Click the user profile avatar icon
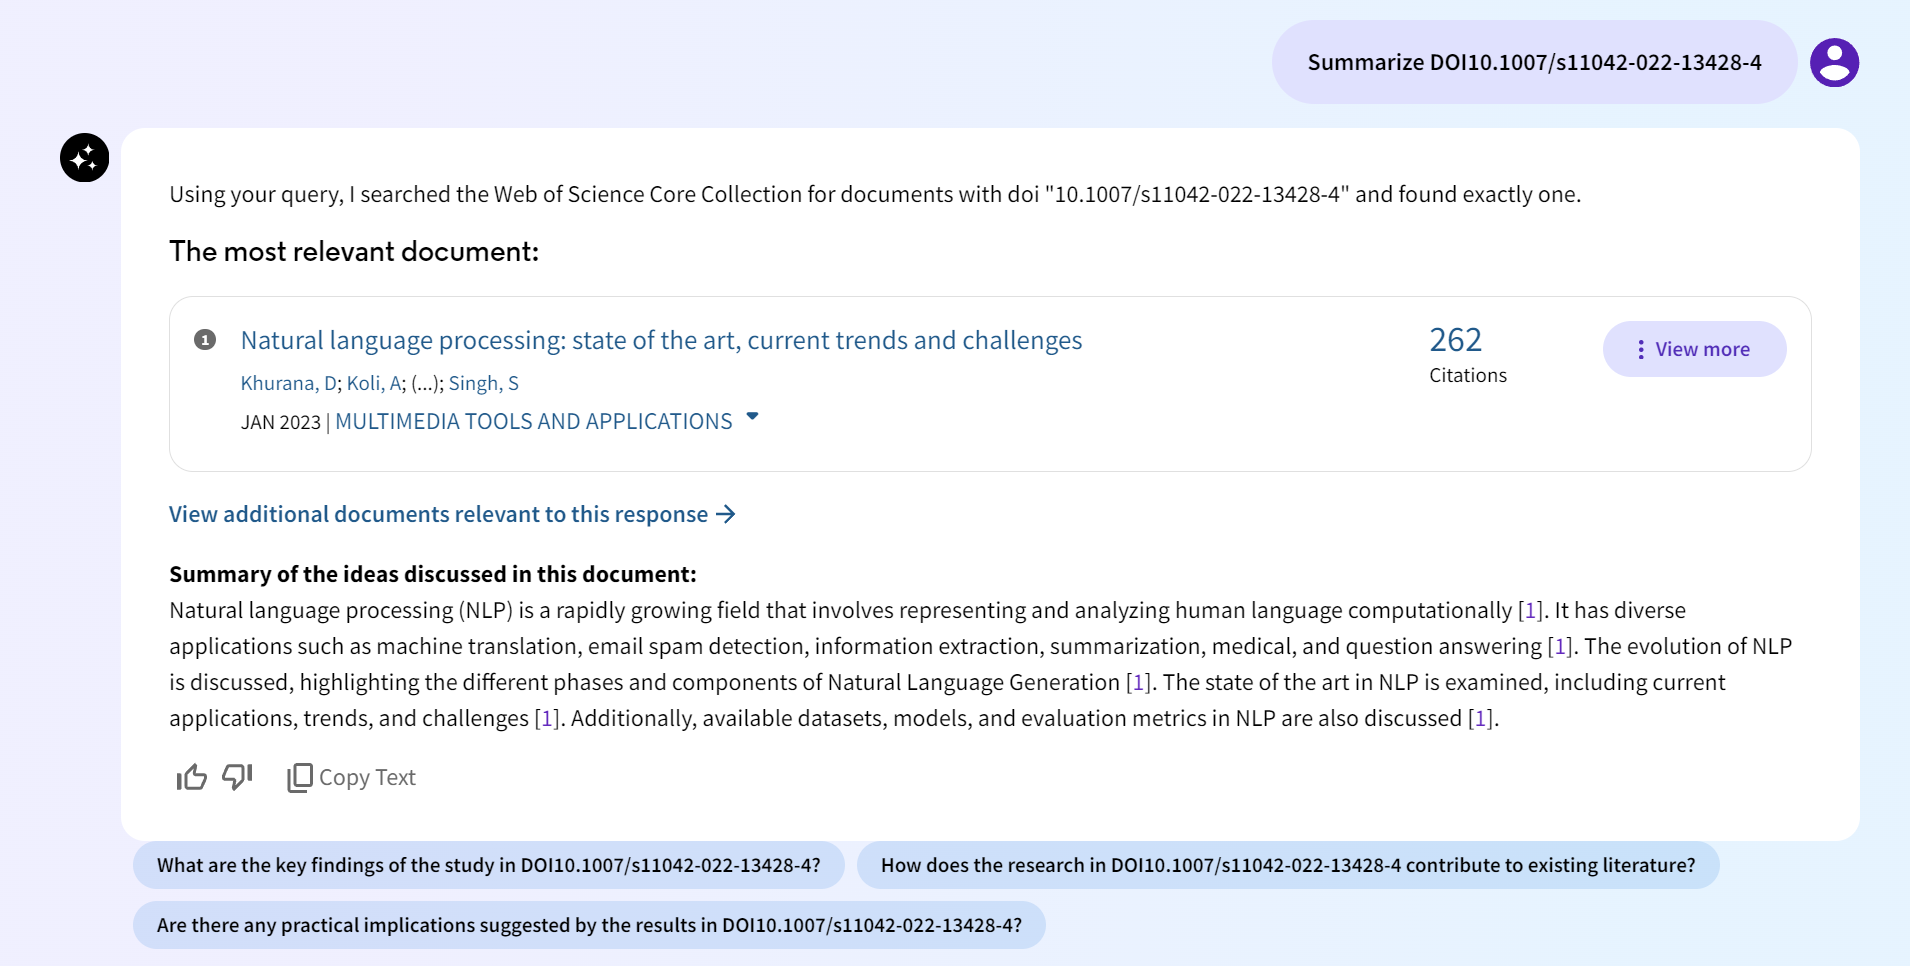The height and width of the screenshot is (966, 1910). [x=1834, y=63]
